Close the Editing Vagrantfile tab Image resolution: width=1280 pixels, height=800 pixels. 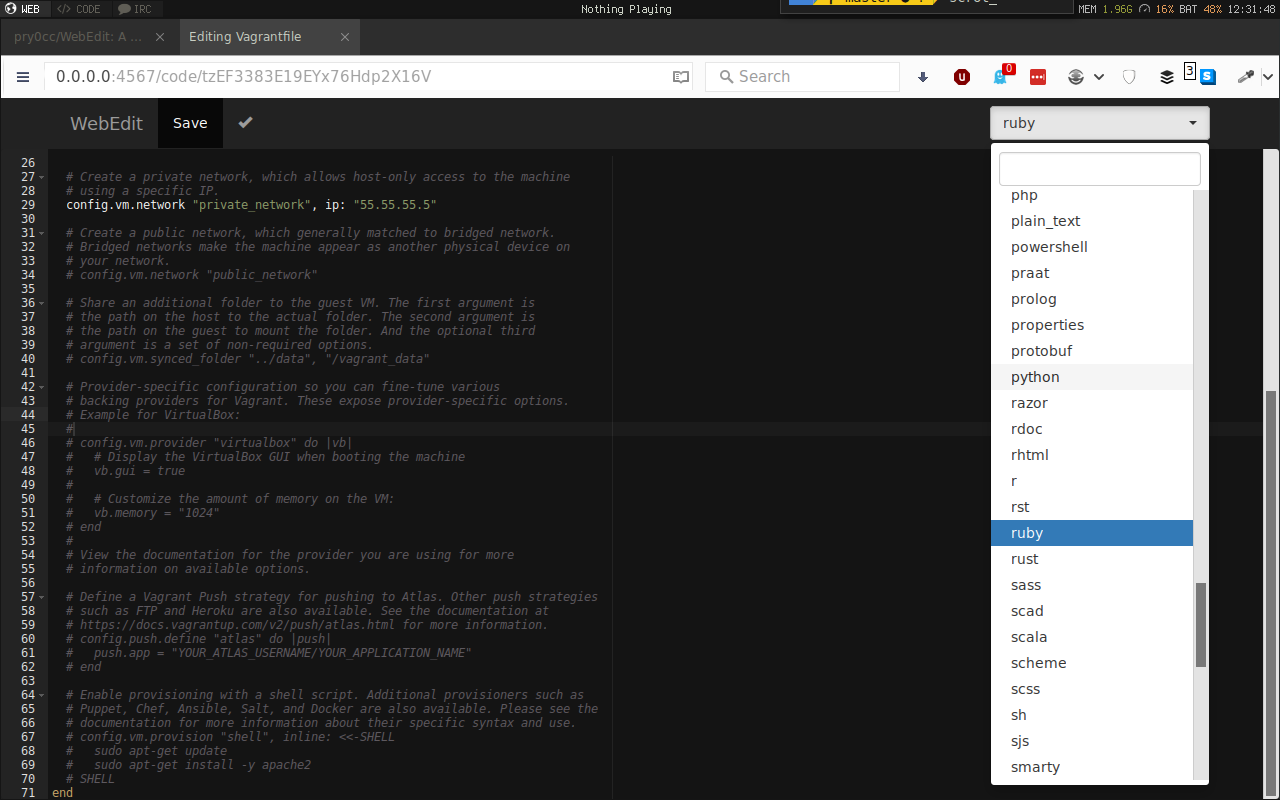tap(345, 37)
